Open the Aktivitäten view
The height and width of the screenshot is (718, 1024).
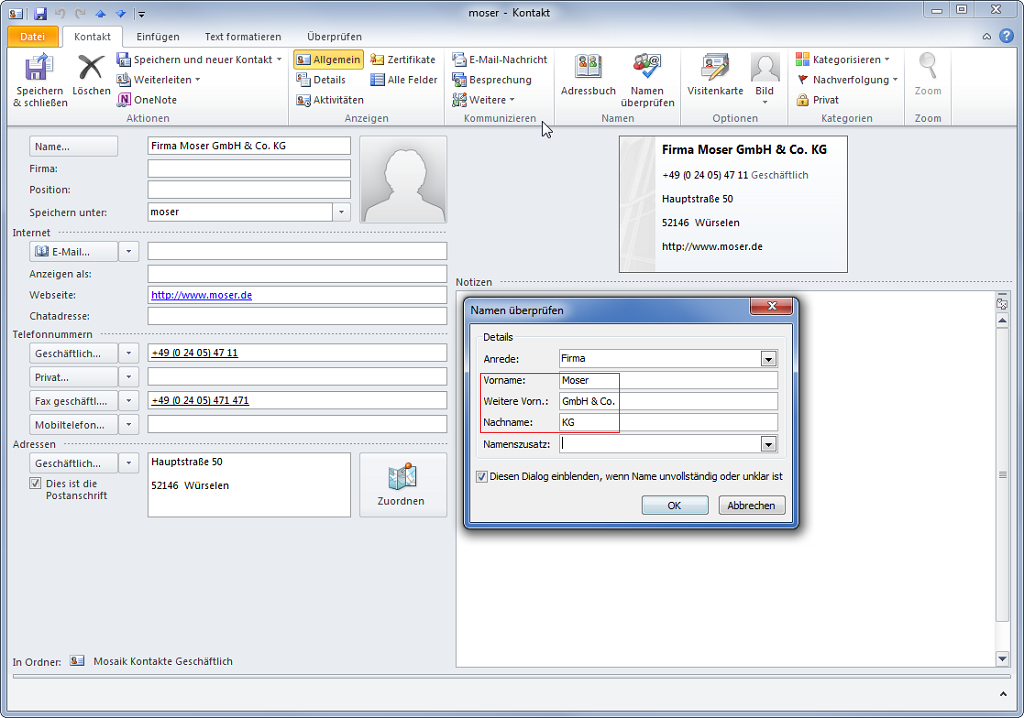pos(330,100)
